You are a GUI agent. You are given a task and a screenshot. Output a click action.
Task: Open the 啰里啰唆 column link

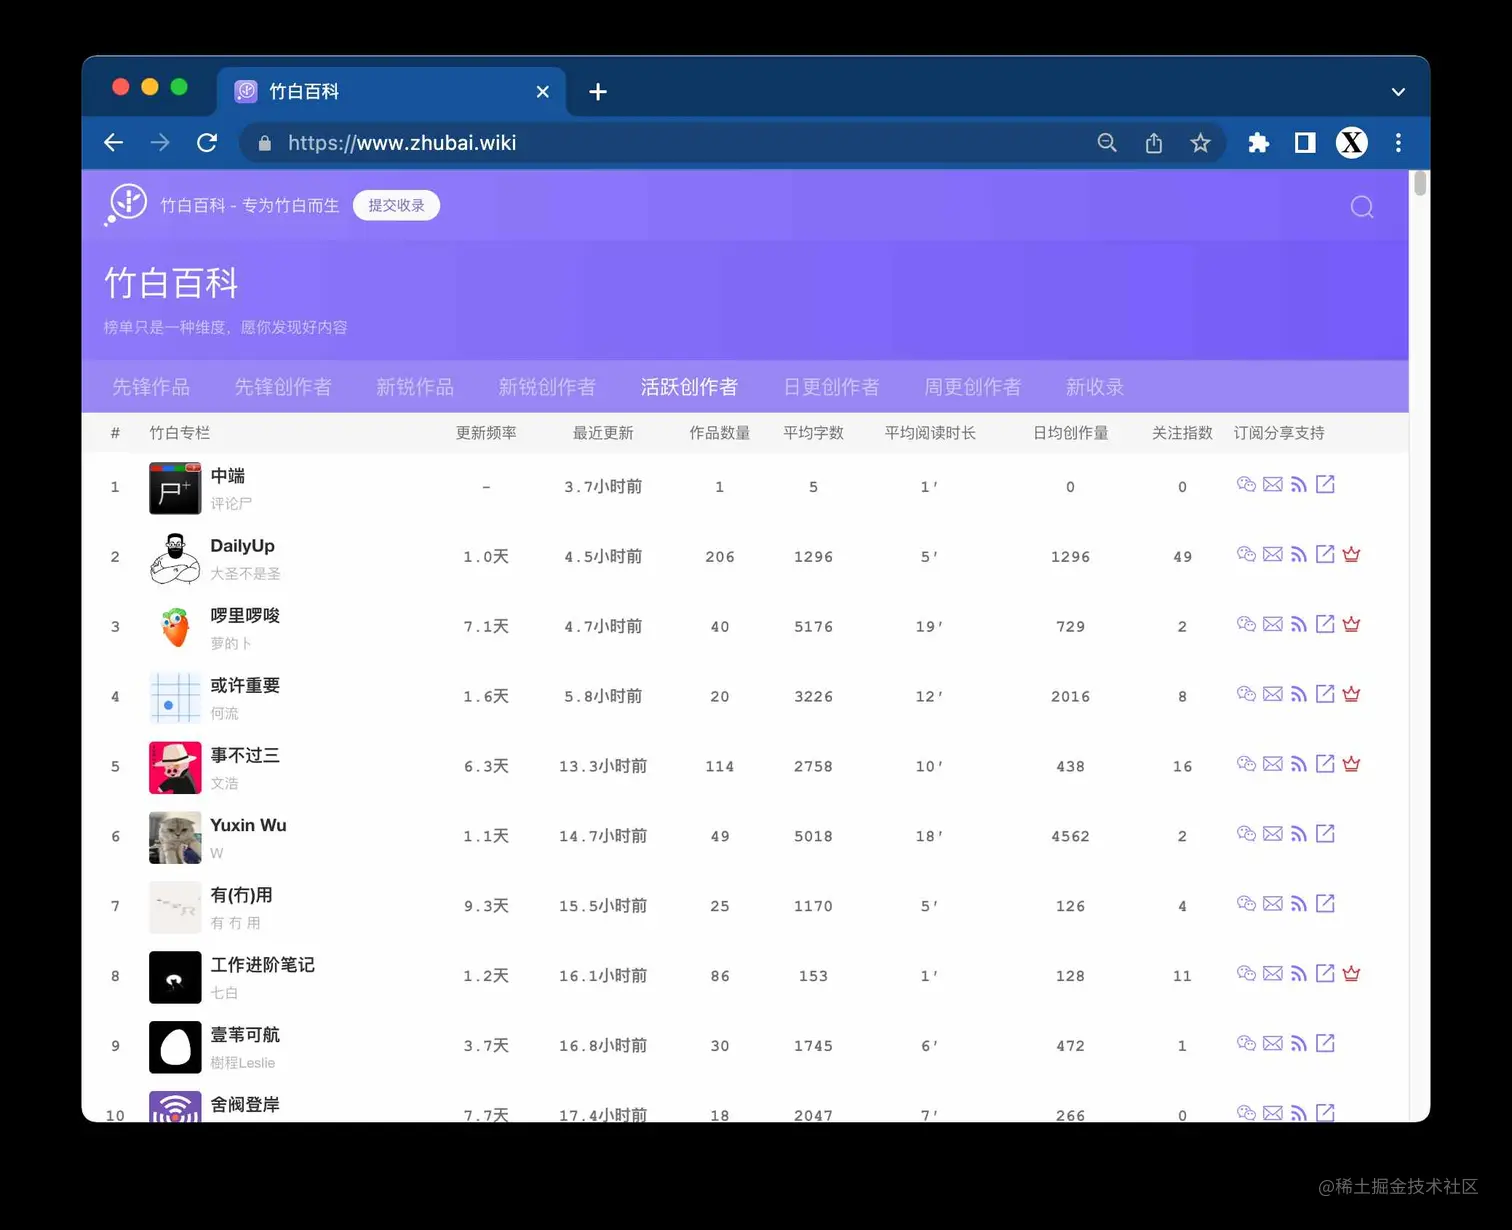245,616
